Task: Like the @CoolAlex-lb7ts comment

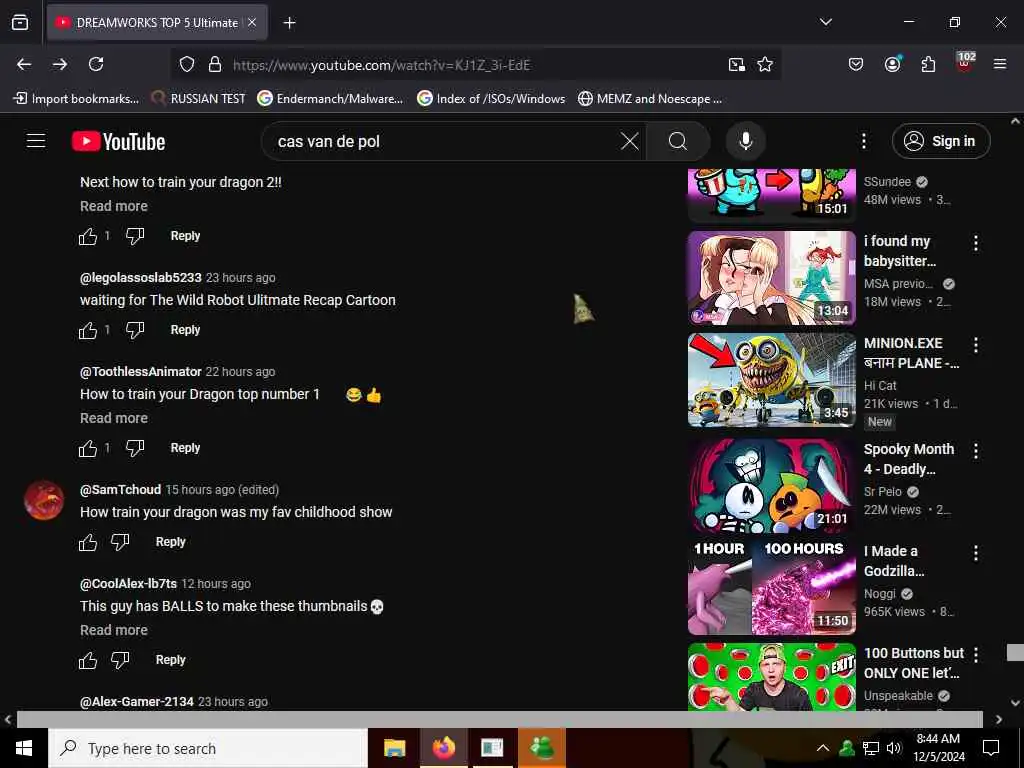Action: tap(88, 660)
